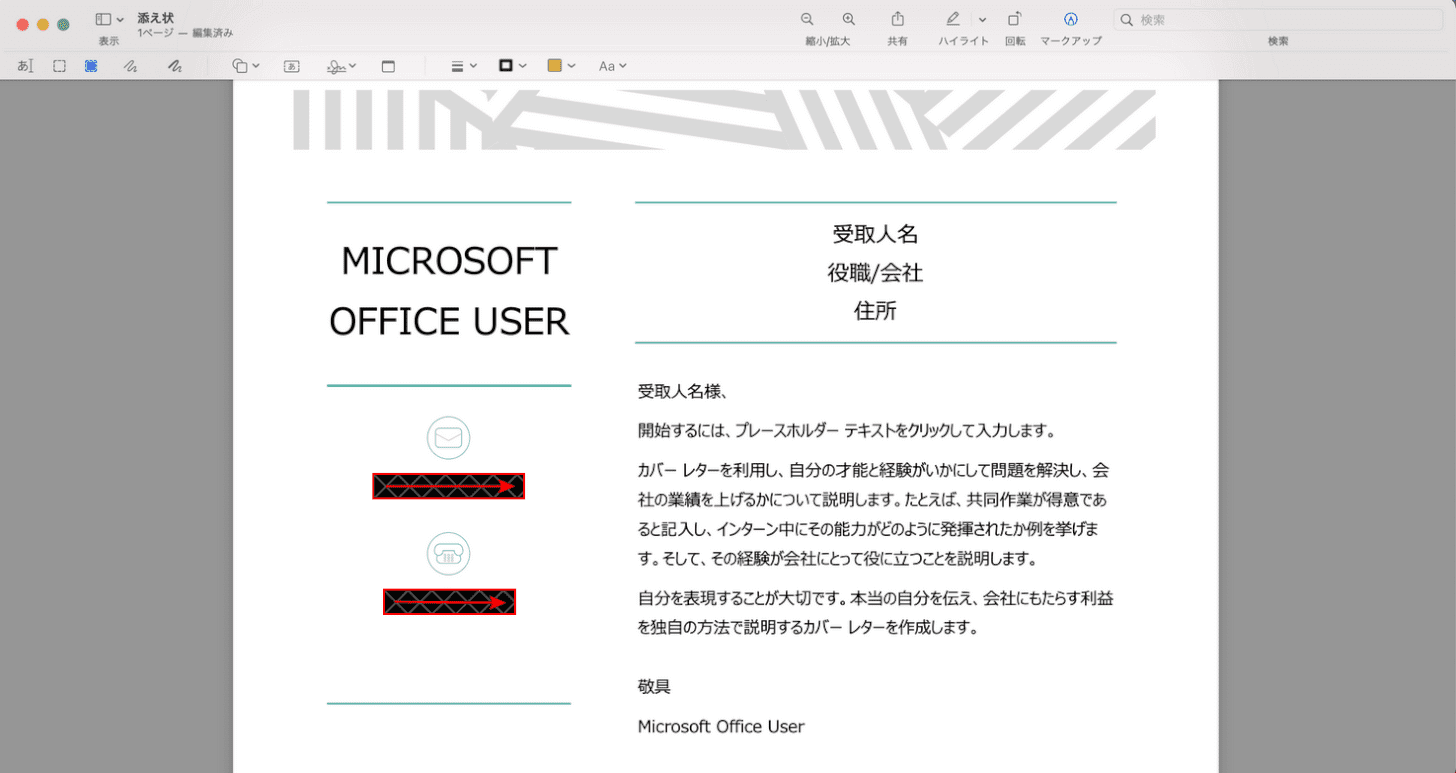Viewport: 1456px width, 773px height.
Task: Open the Aa text style dropdown
Action: pyautogui.click(x=612, y=66)
